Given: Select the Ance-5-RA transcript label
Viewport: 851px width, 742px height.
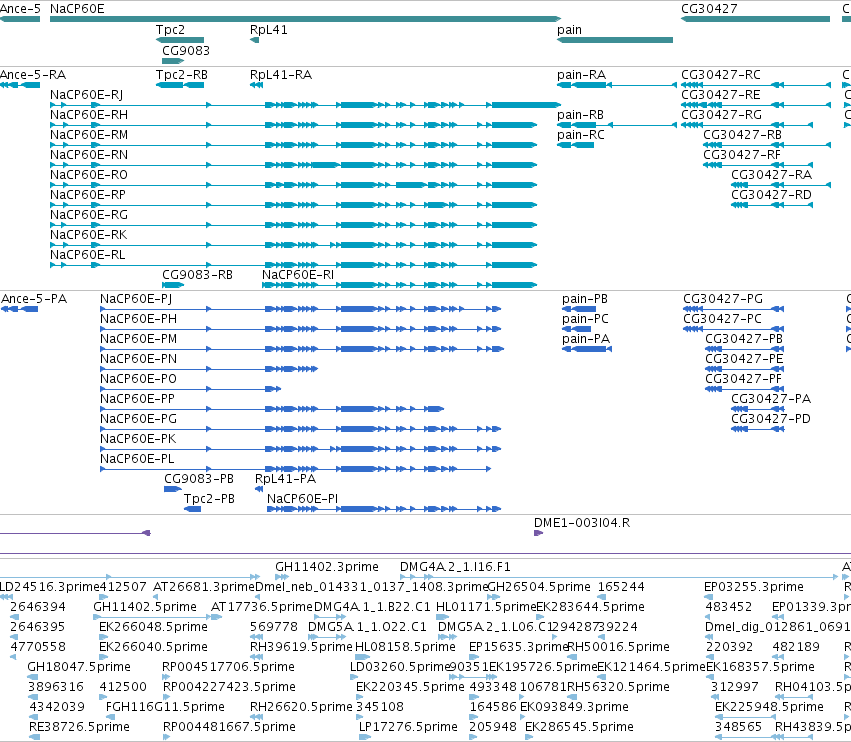Looking at the screenshot, I should click(x=33, y=75).
